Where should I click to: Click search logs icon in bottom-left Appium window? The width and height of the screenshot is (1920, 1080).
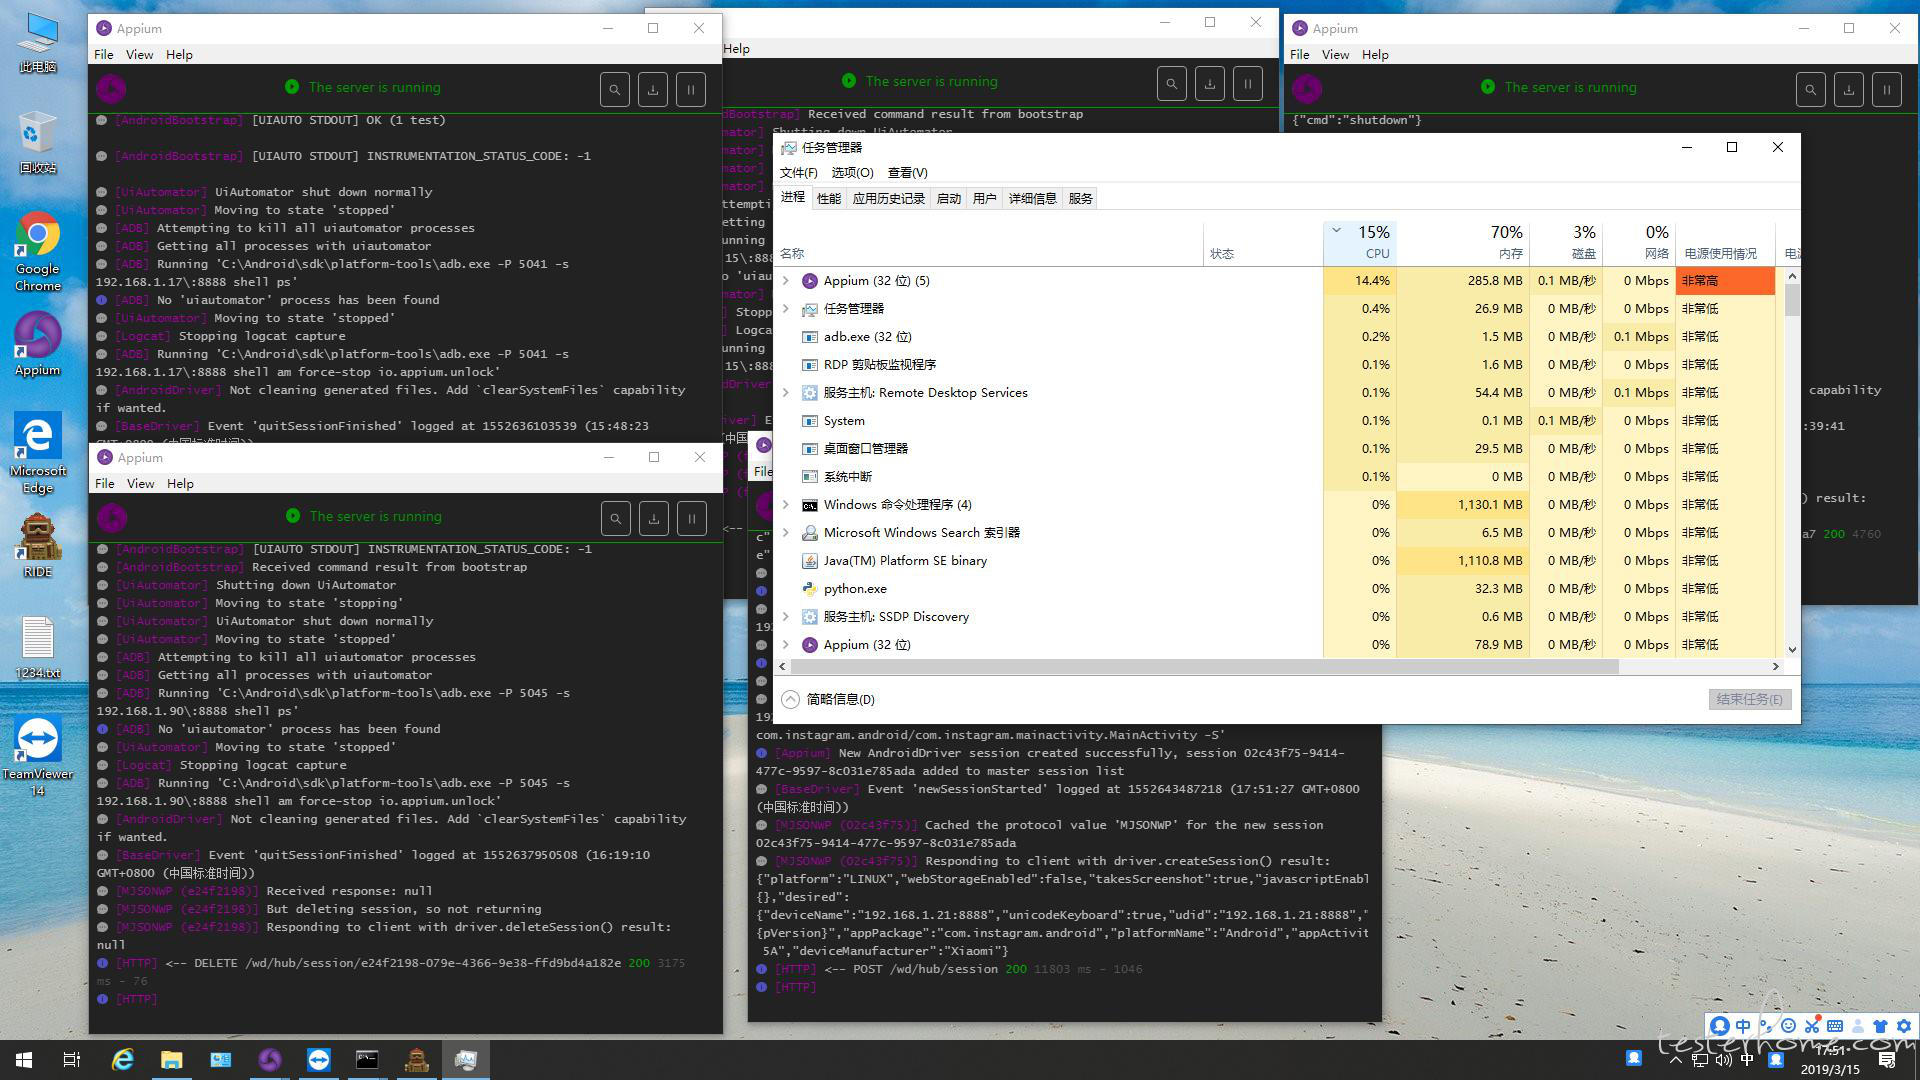click(616, 518)
